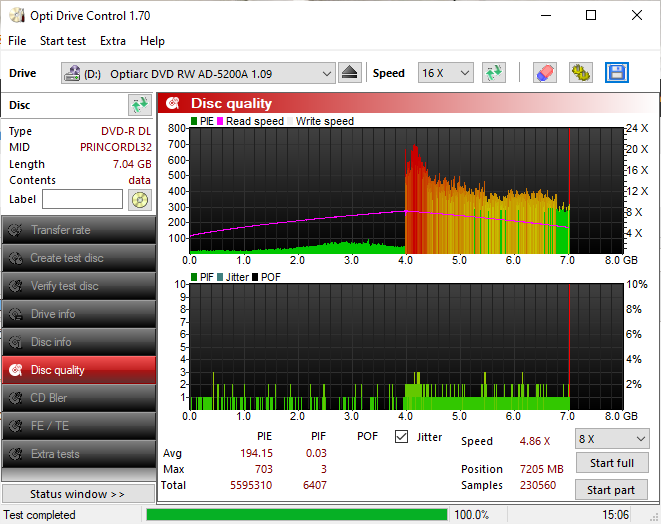This screenshot has height=524, width=661.
Task: Click the Start full button
Action: [x=612, y=463]
